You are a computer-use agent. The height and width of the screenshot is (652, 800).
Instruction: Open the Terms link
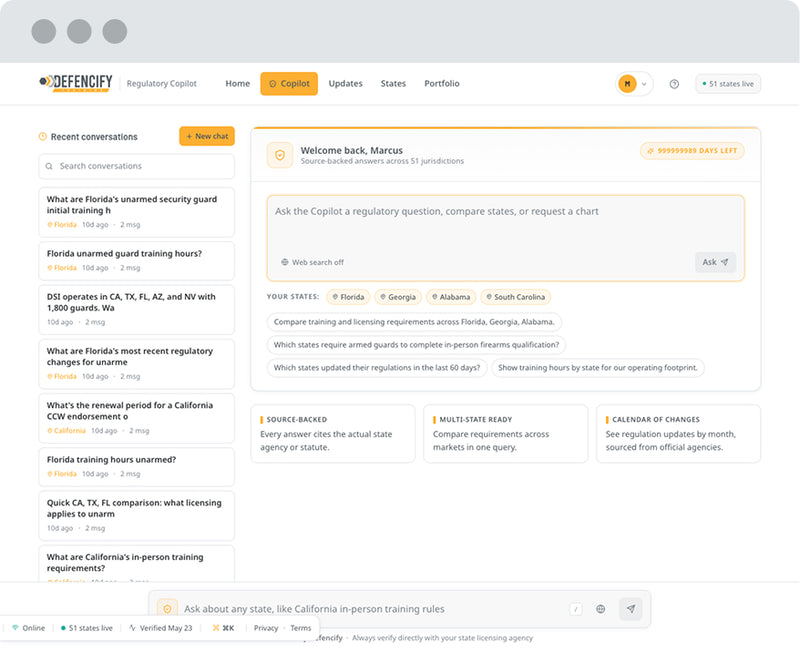[x=301, y=628]
